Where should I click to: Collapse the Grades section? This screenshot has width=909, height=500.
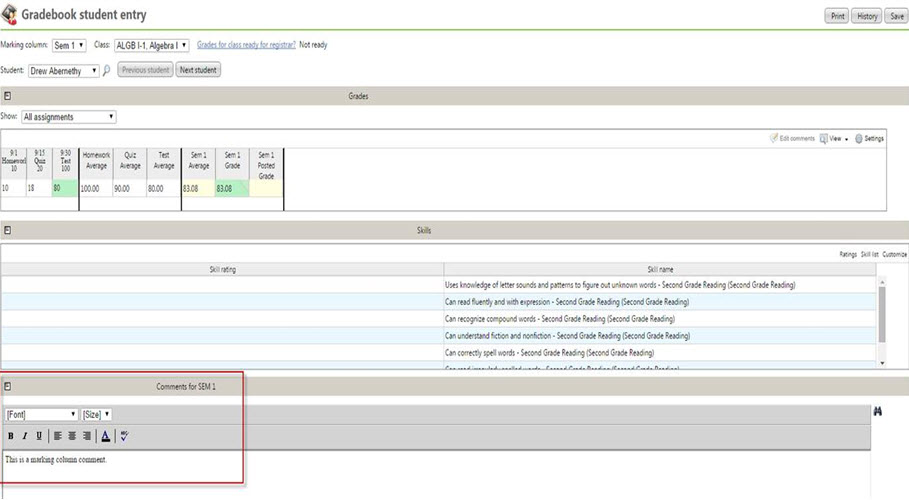8,96
